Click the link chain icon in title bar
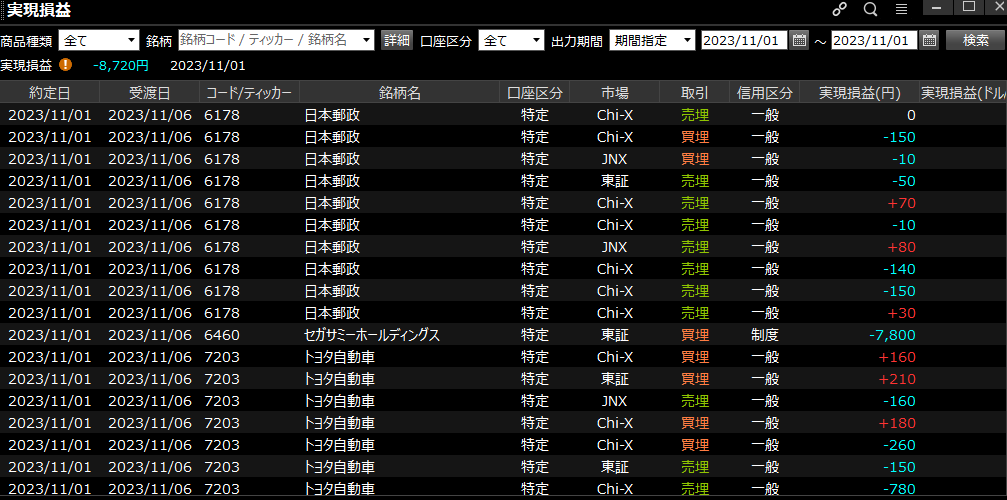This screenshot has width=1007, height=500. (839, 9)
